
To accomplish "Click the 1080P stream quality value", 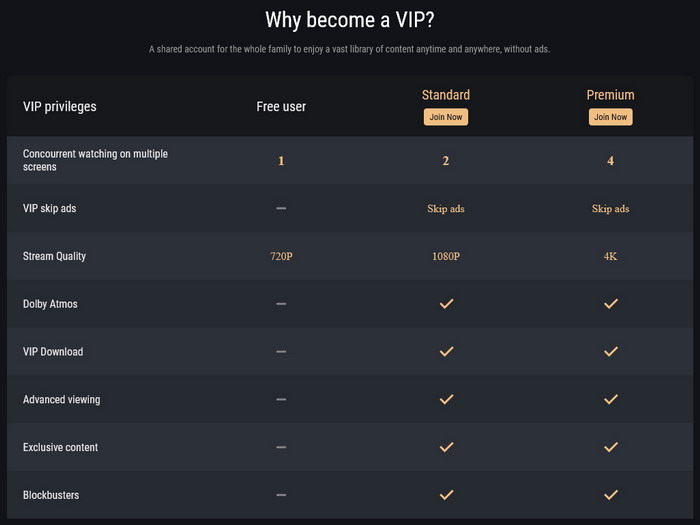I will point(446,256).
